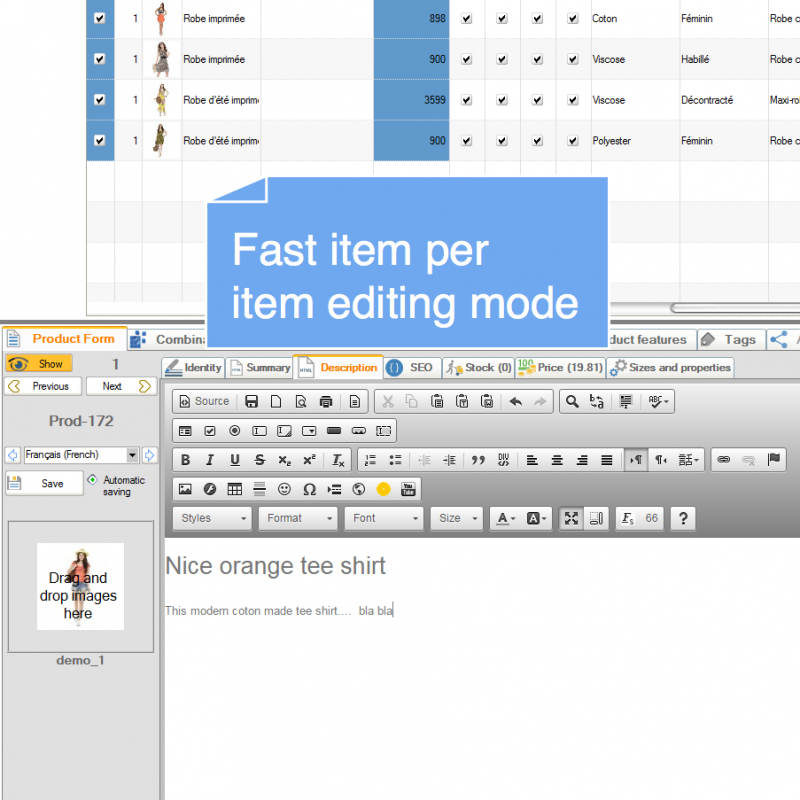The image size is (800, 800).
Task: Maximize the editor area
Action: [571, 518]
